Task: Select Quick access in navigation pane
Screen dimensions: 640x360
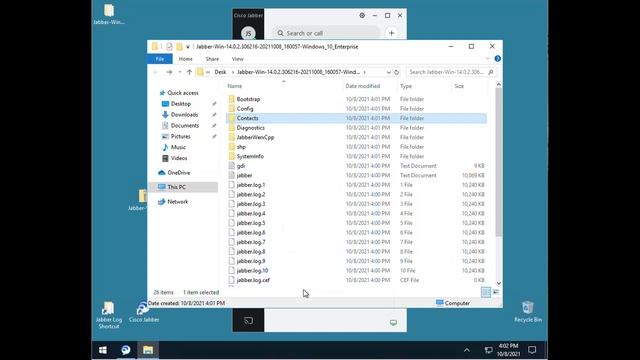Action: click(182, 93)
